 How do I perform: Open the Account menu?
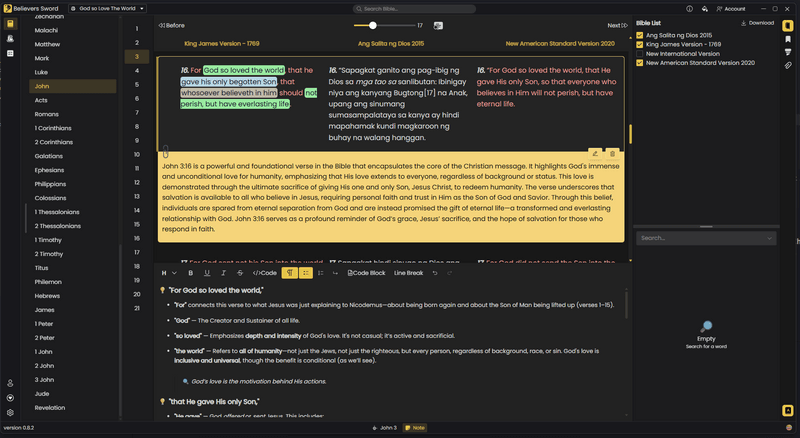click(731, 9)
